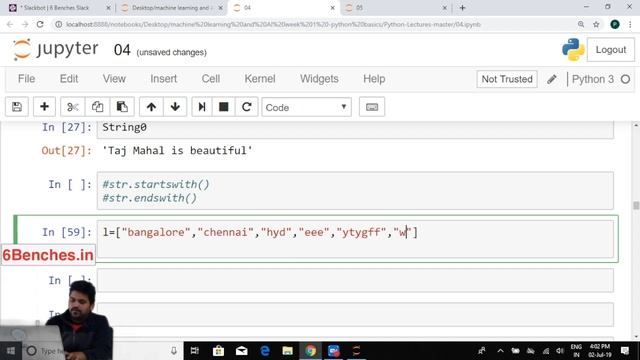
Task: Open volume control in system tray
Action: 560,351
